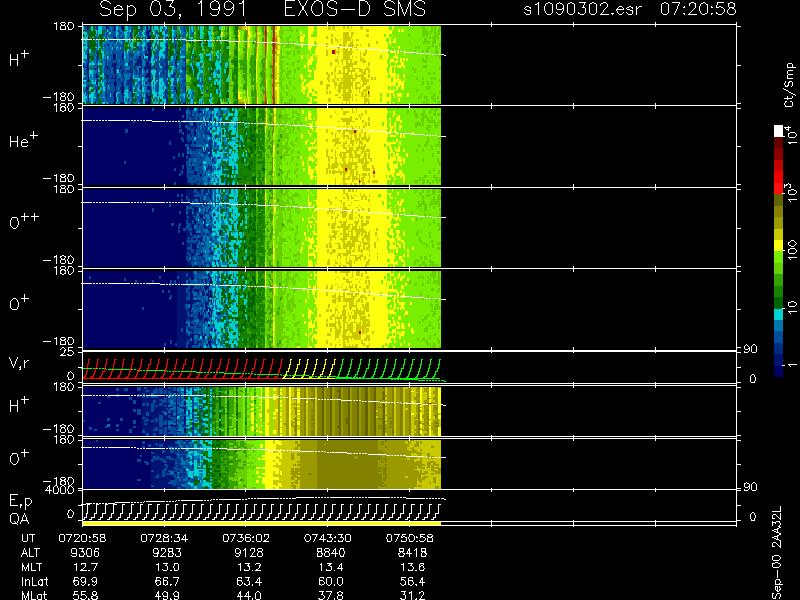Screen dimensions: 800x600
Task: Click inside the He+ spectrogram panel
Action: tap(261, 146)
